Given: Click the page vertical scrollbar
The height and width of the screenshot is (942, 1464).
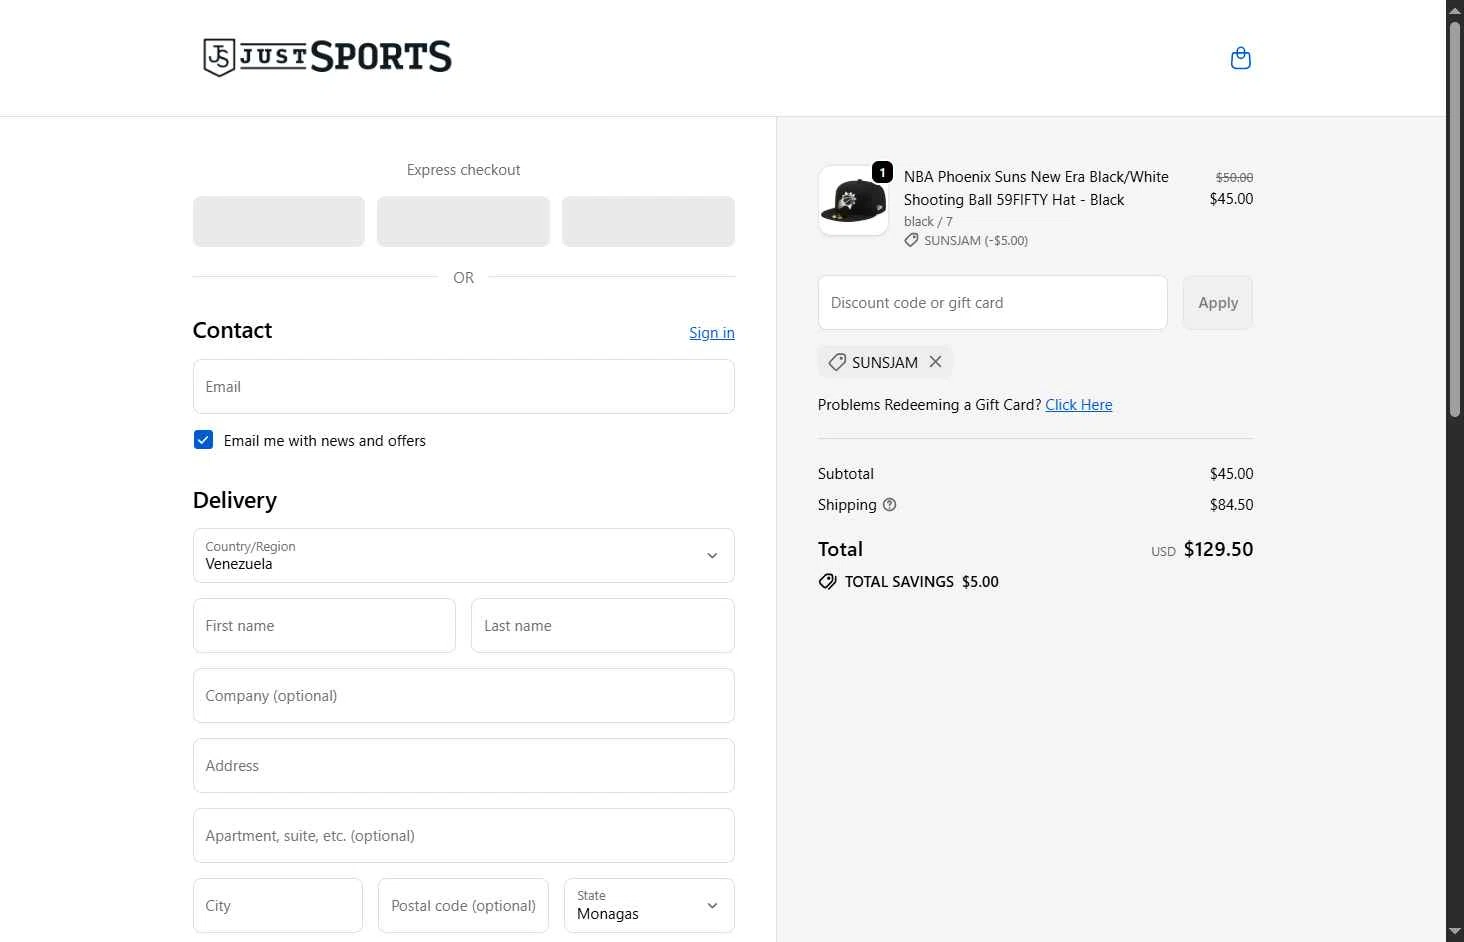Looking at the screenshot, I should coord(1454,220).
